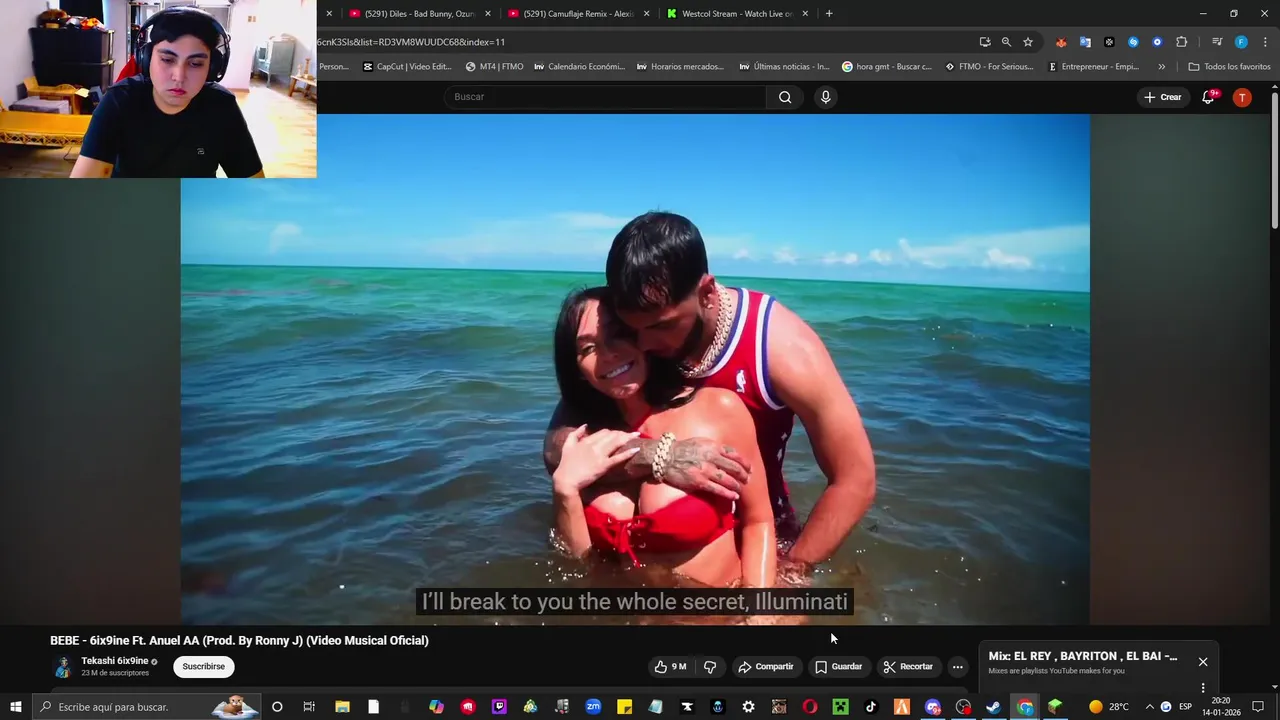Open the MetaMask fox extension
This screenshot has height=720, width=1280.
click(x=1061, y=42)
